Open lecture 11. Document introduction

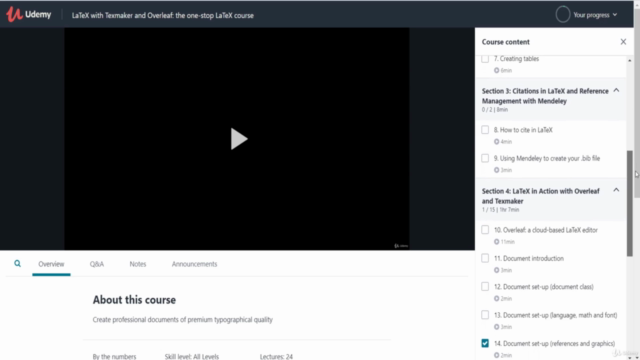click(x=529, y=258)
